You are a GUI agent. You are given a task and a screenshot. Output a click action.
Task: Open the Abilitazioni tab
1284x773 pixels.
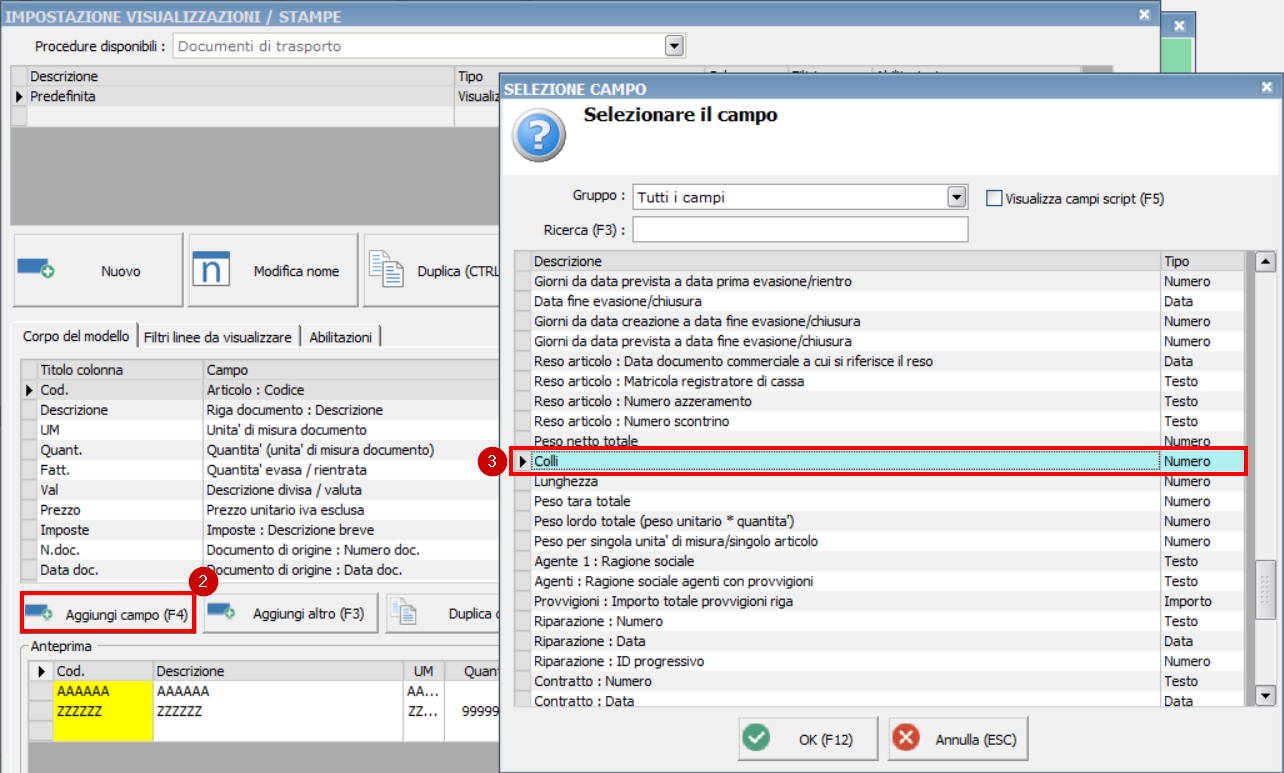pyautogui.click(x=340, y=337)
